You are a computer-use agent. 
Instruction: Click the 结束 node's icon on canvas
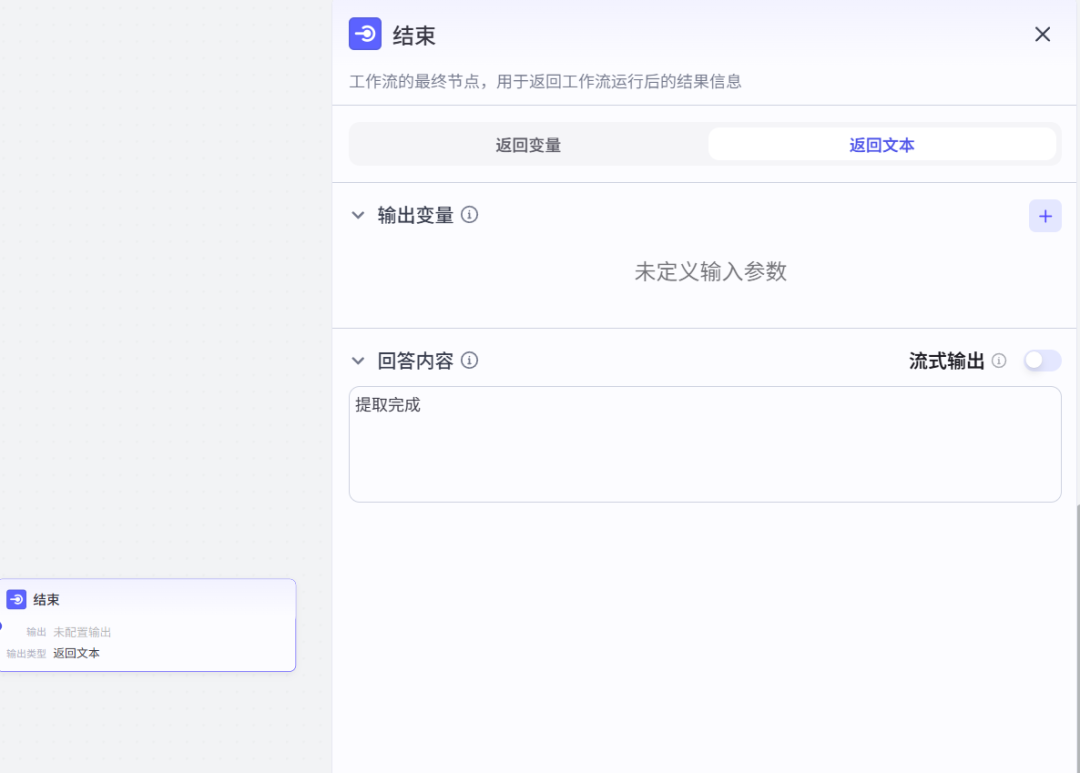point(17,599)
